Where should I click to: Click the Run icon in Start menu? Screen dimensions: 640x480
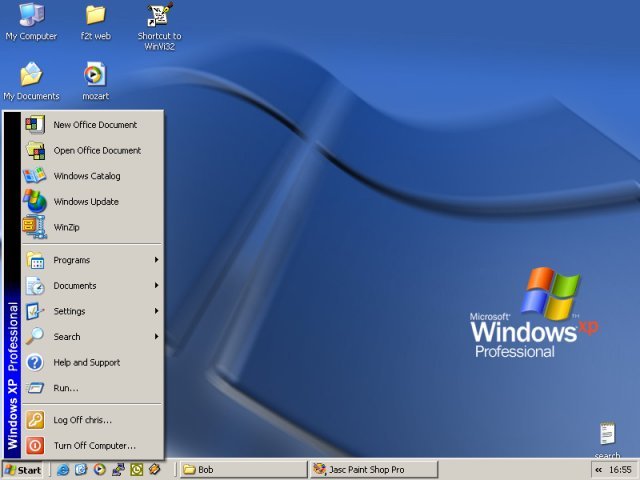35,388
